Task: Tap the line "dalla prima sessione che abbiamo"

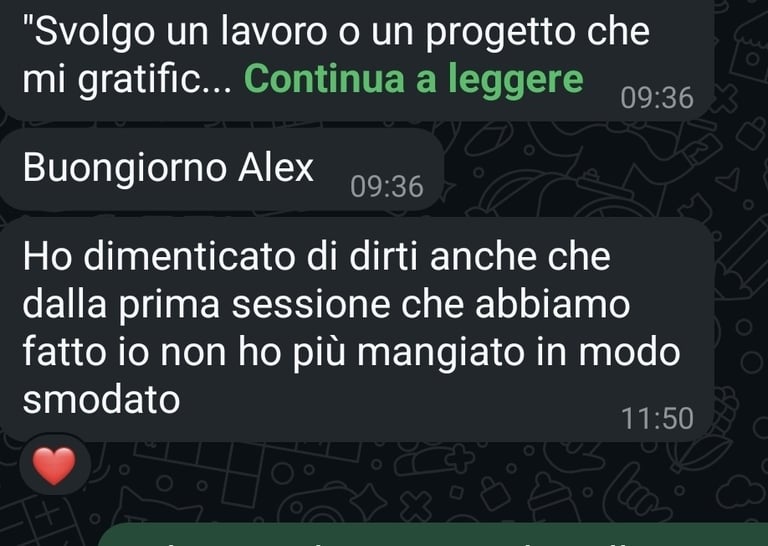Action: coord(326,305)
